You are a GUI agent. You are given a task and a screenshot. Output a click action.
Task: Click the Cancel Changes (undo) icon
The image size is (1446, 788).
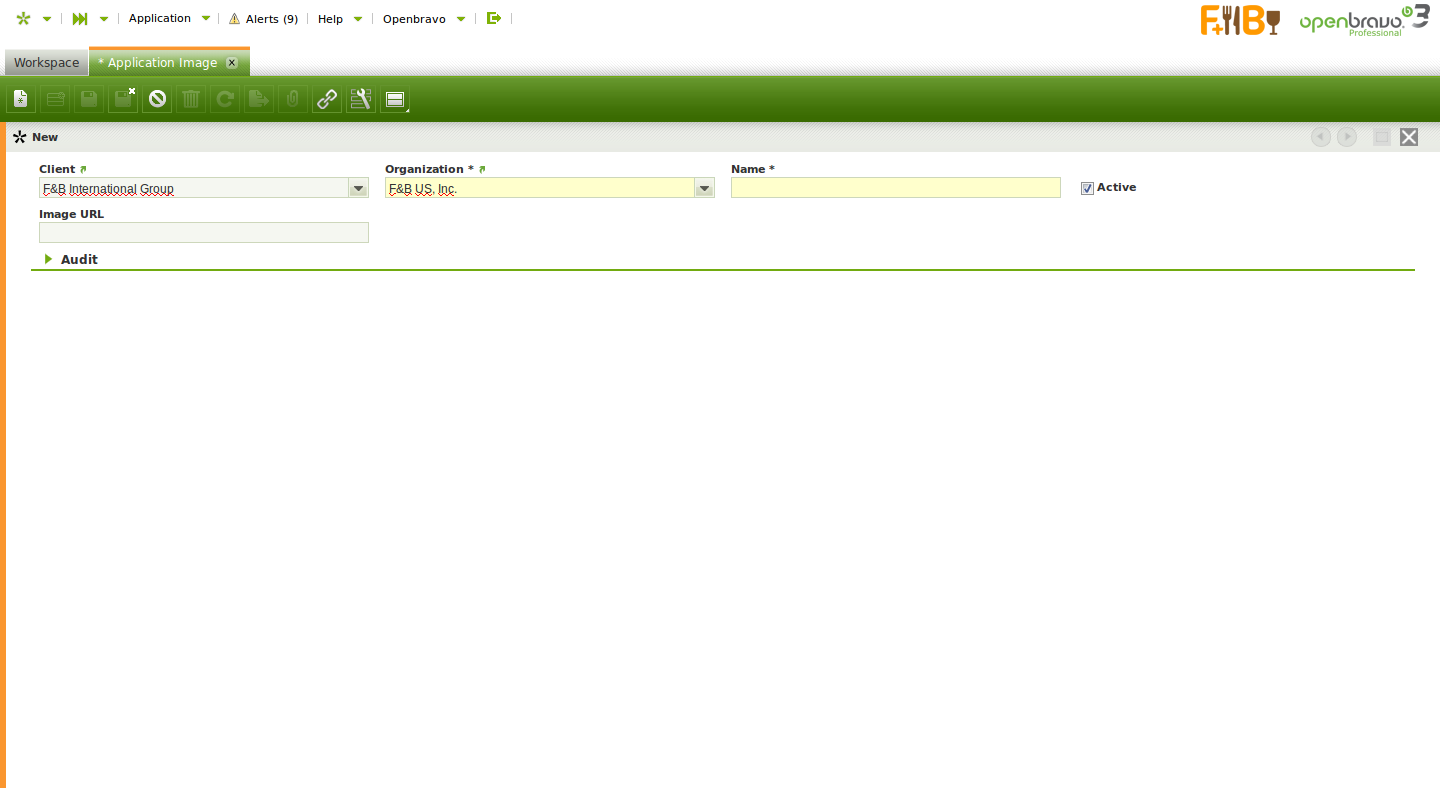point(157,99)
